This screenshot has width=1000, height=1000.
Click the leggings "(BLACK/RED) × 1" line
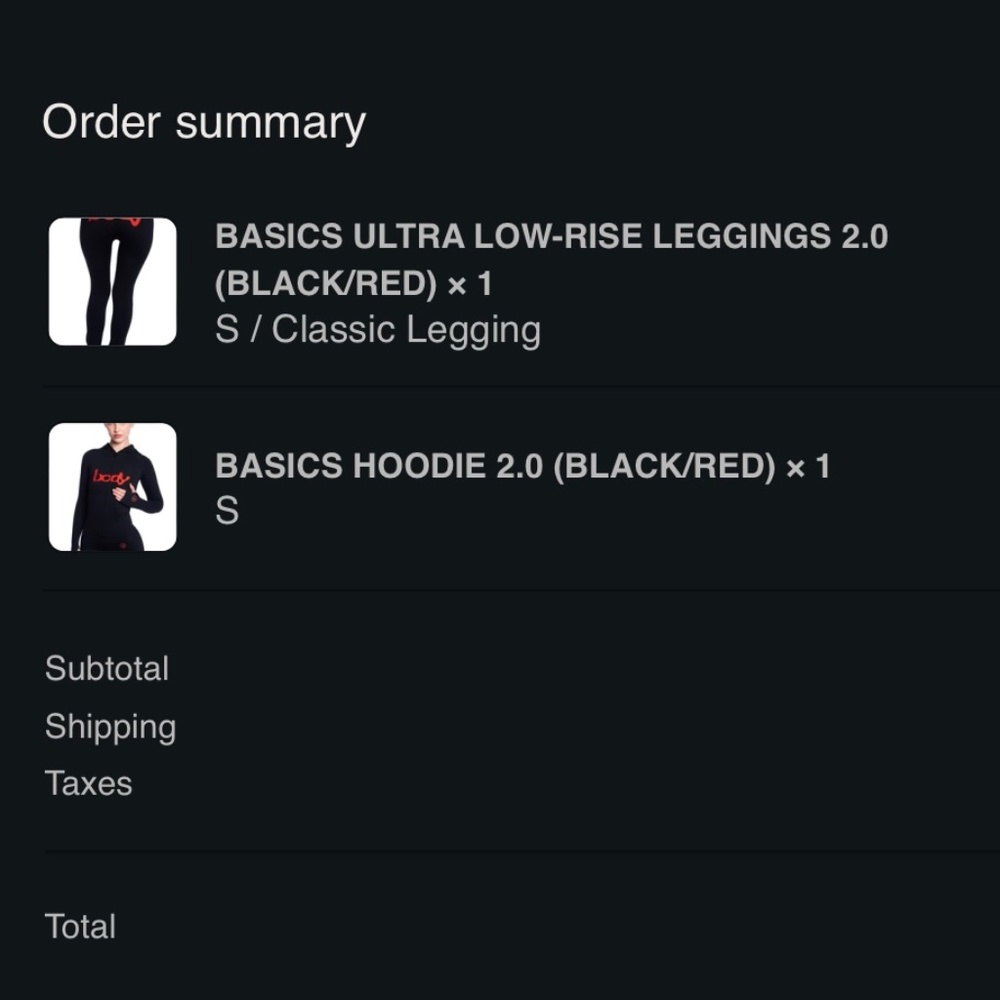click(x=354, y=285)
